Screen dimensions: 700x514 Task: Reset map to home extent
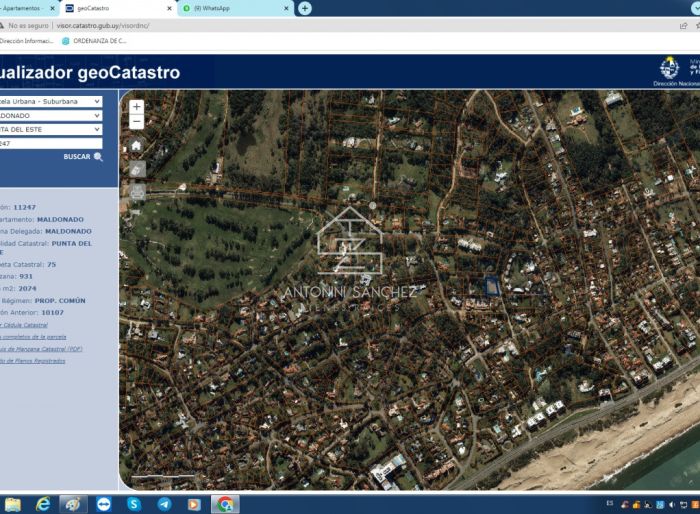coord(137,146)
